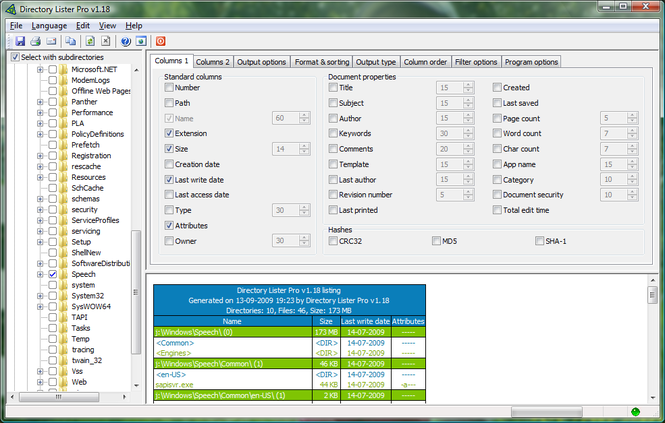Viewport: 665px width, 423px height.
Task: Check the CRC32 hash checkbox
Action: pos(333,241)
